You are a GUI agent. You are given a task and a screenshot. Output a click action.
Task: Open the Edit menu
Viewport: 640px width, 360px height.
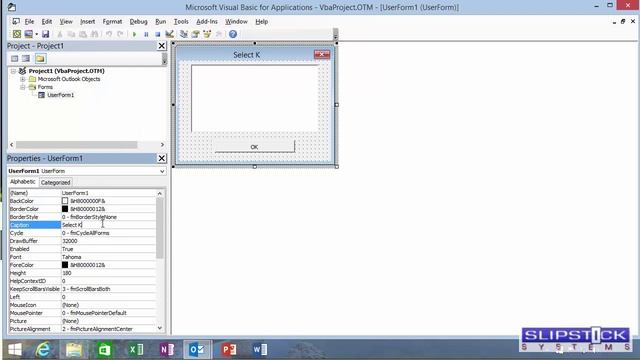pyautogui.click(x=47, y=22)
